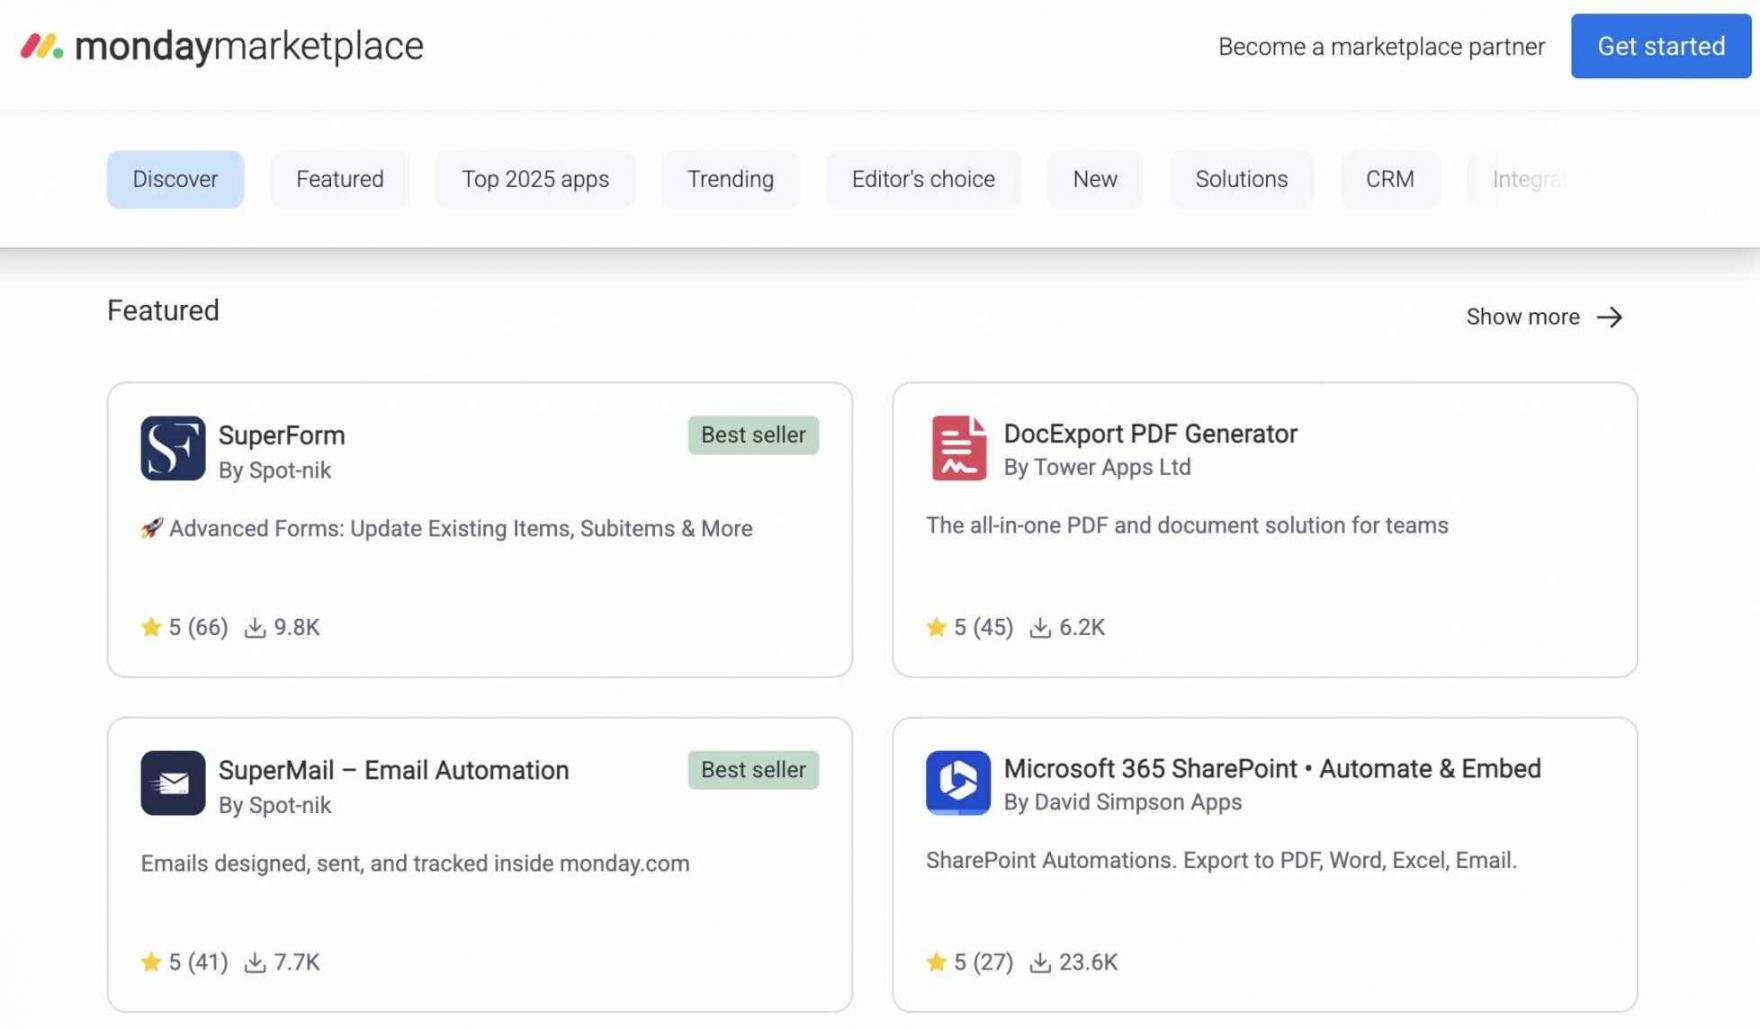Image resolution: width=1760 pixels, height=1029 pixels.
Task: Open Become a marketplace partner link
Action: 1381,46
